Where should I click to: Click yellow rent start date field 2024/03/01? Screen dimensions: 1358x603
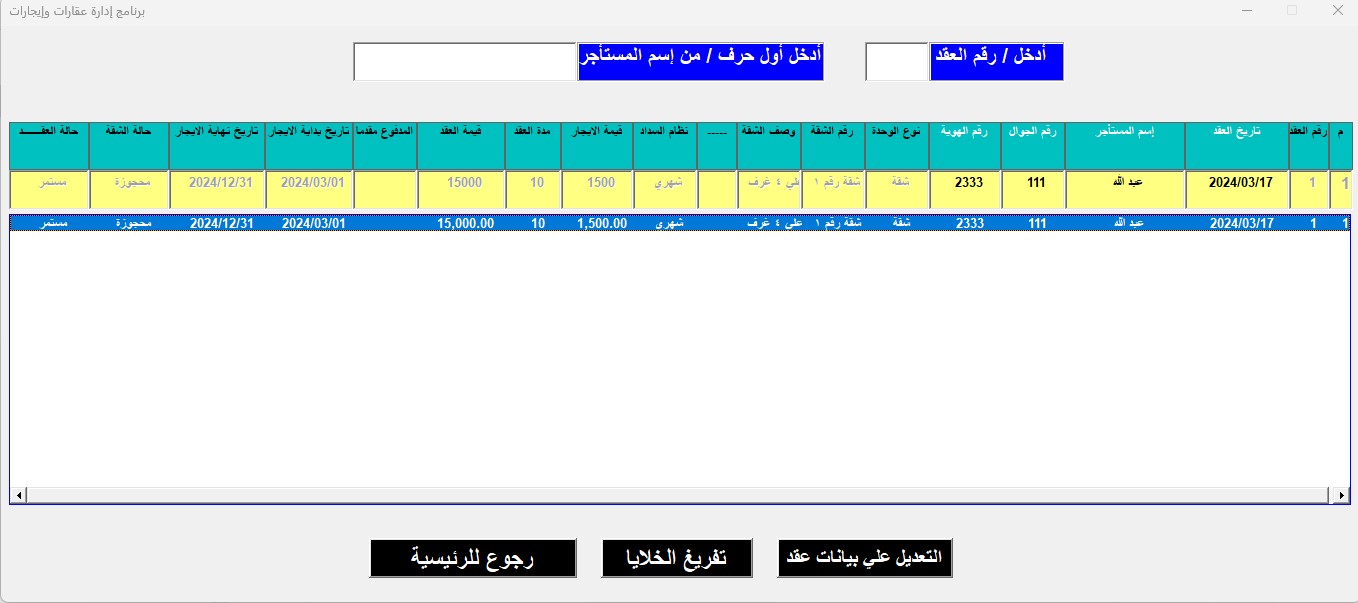pyautogui.click(x=309, y=189)
